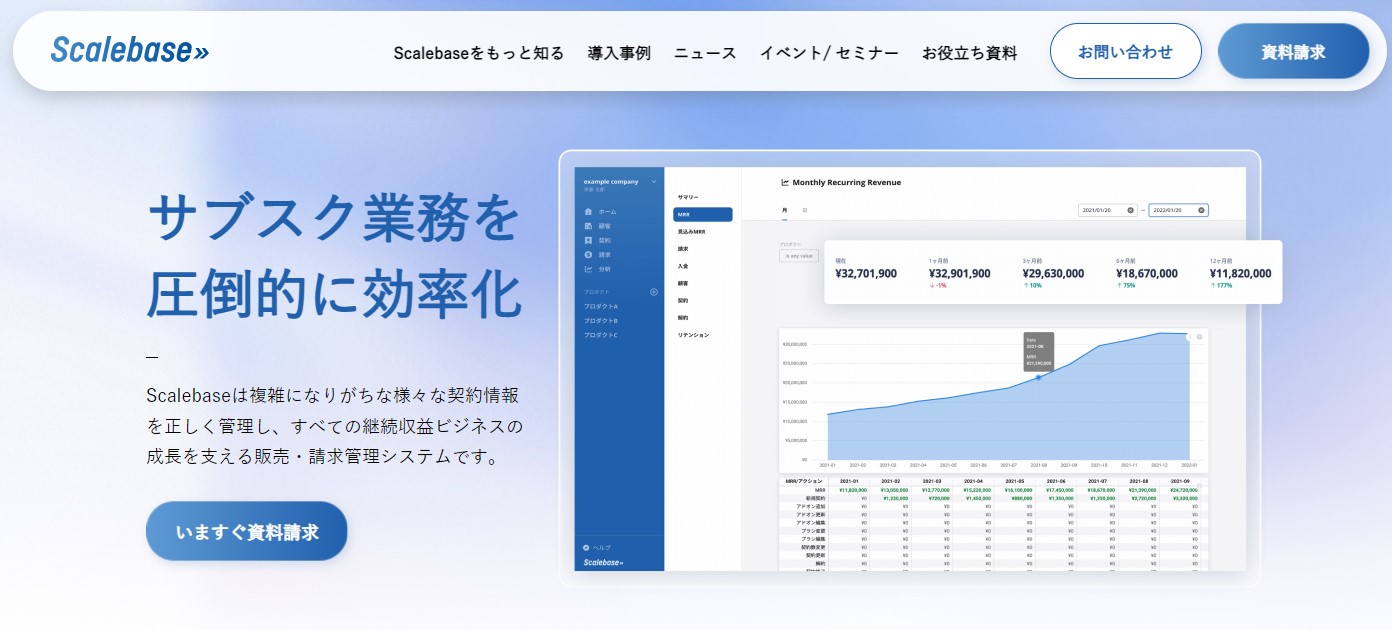The image size is (1392, 630).
Task: Open the Scalebaseをもっと知る menu
Action: 479,53
